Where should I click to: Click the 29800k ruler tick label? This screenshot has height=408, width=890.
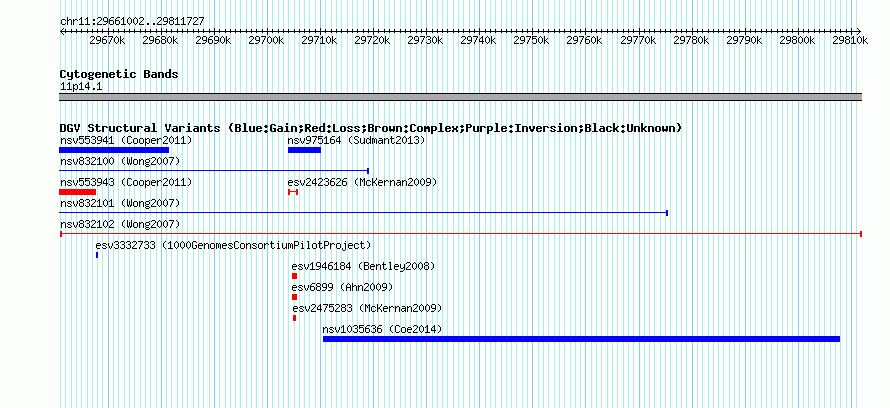(x=797, y=40)
